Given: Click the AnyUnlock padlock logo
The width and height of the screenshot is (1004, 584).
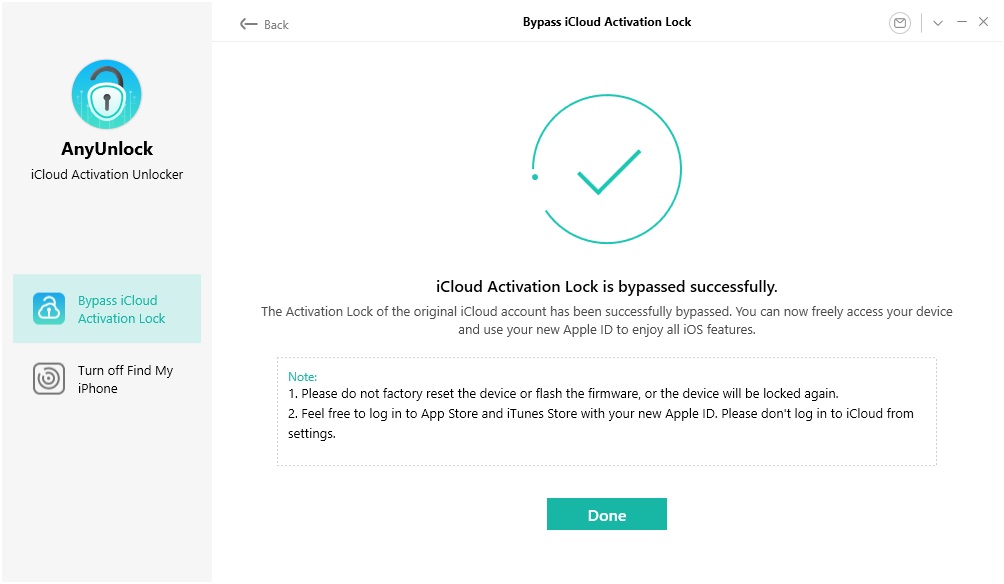Looking at the screenshot, I should [106, 94].
